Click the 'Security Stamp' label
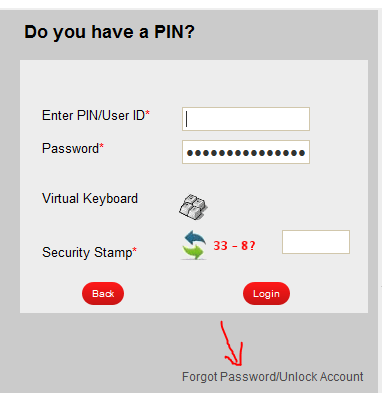This screenshot has height=393, width=382. 87,252
